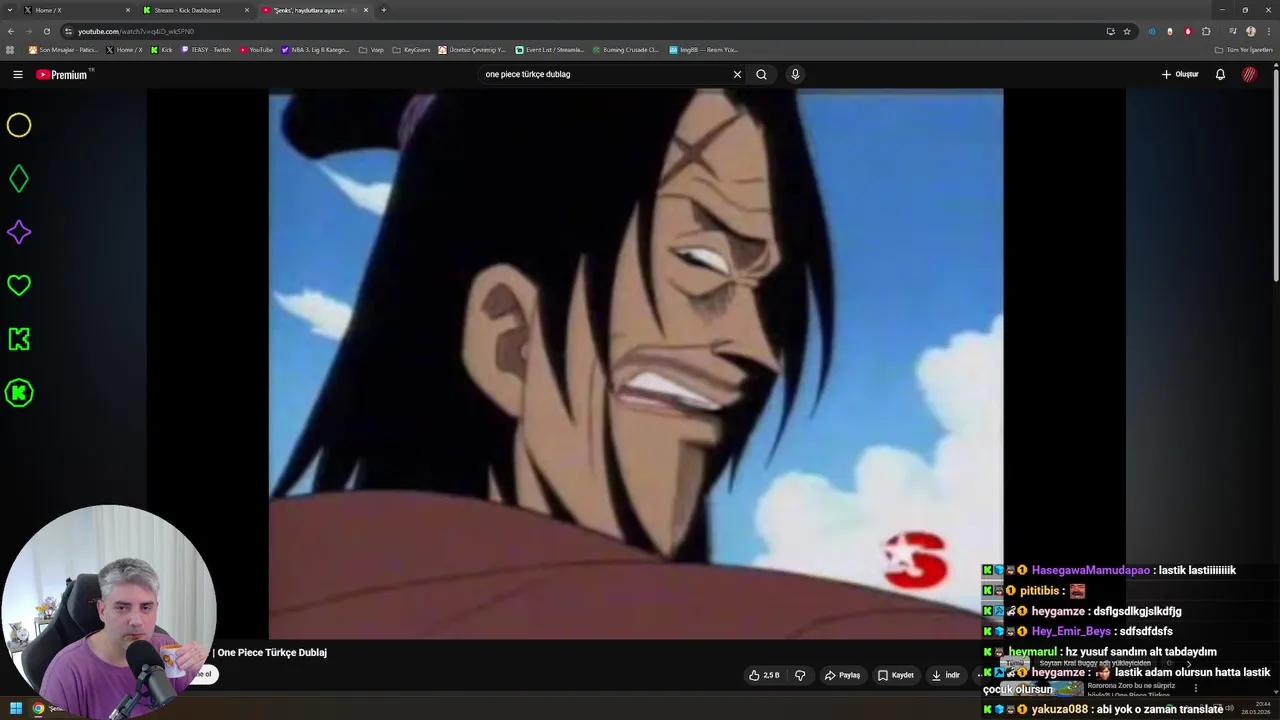
Task: Click HasegawaMamudapao username in chat
Action: click(x=1090, y=570)
